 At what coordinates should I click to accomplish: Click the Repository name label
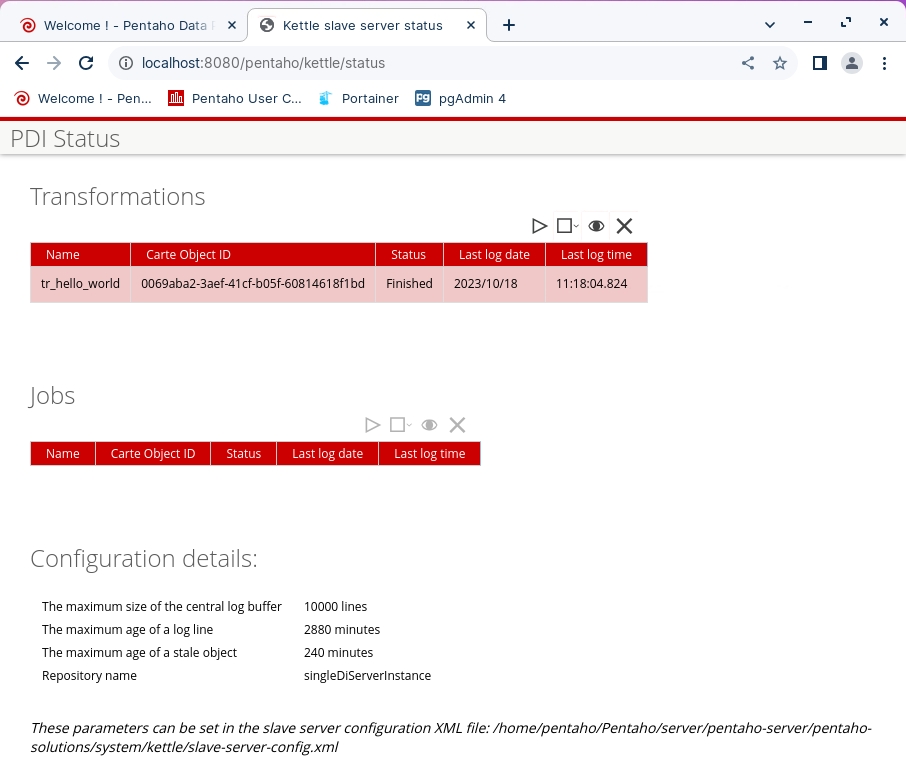[x=90, y=676]
